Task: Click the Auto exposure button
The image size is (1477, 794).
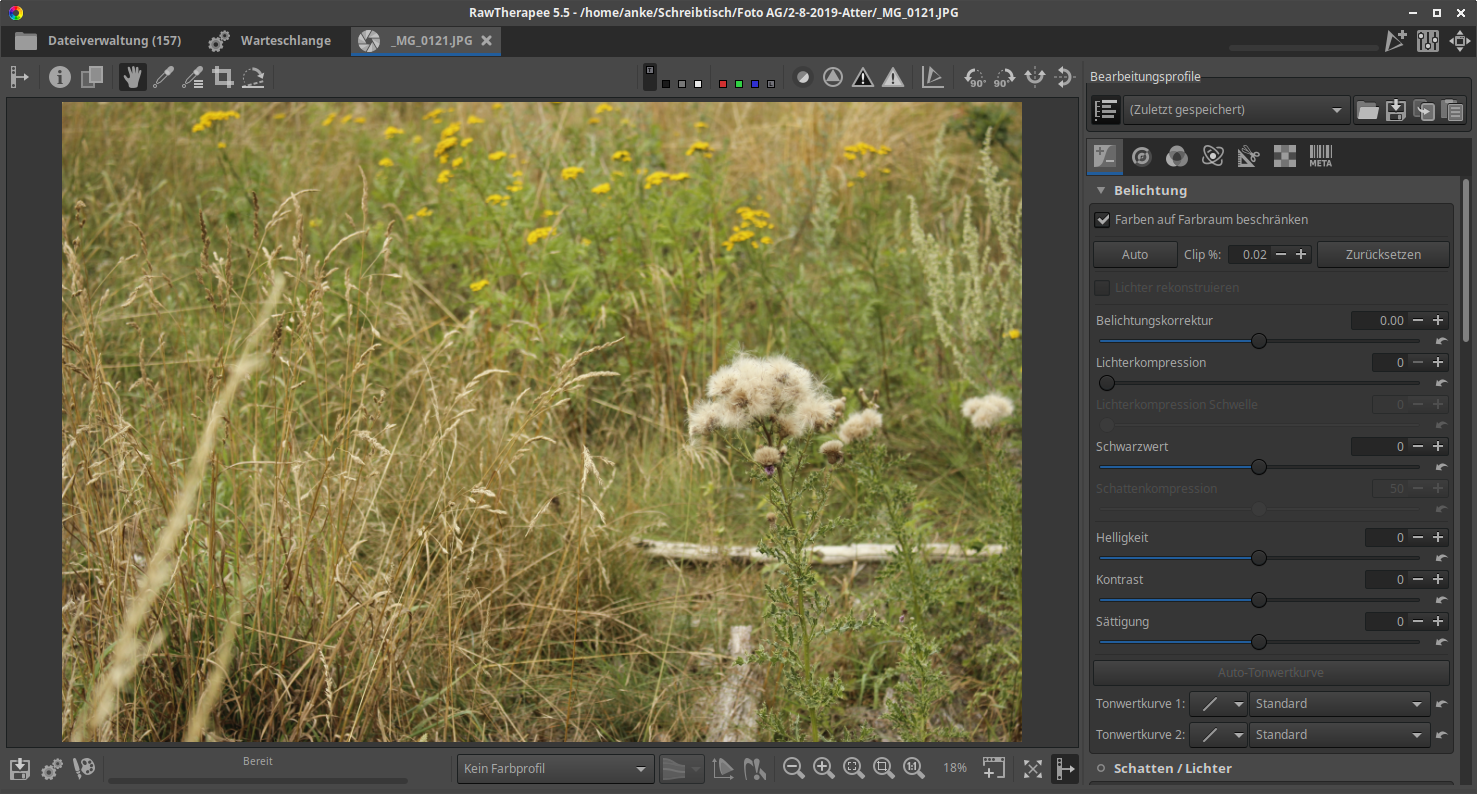Action: click(1134, 255)
